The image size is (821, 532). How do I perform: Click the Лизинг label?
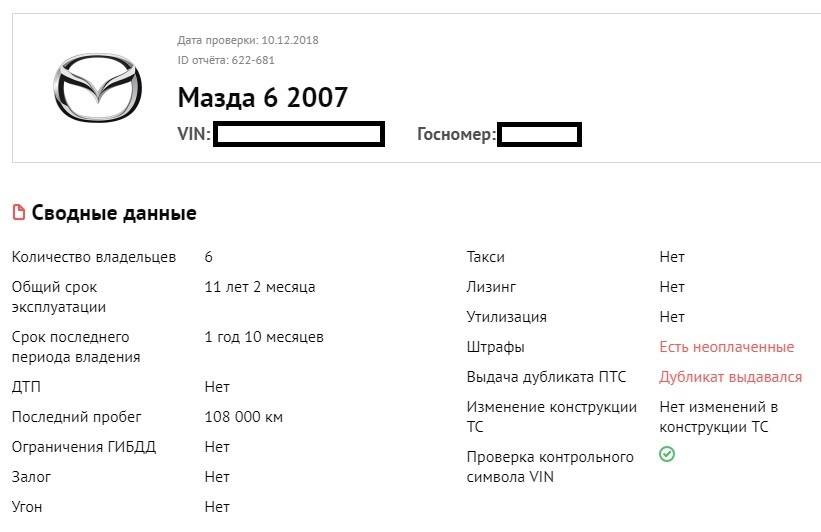491,287
